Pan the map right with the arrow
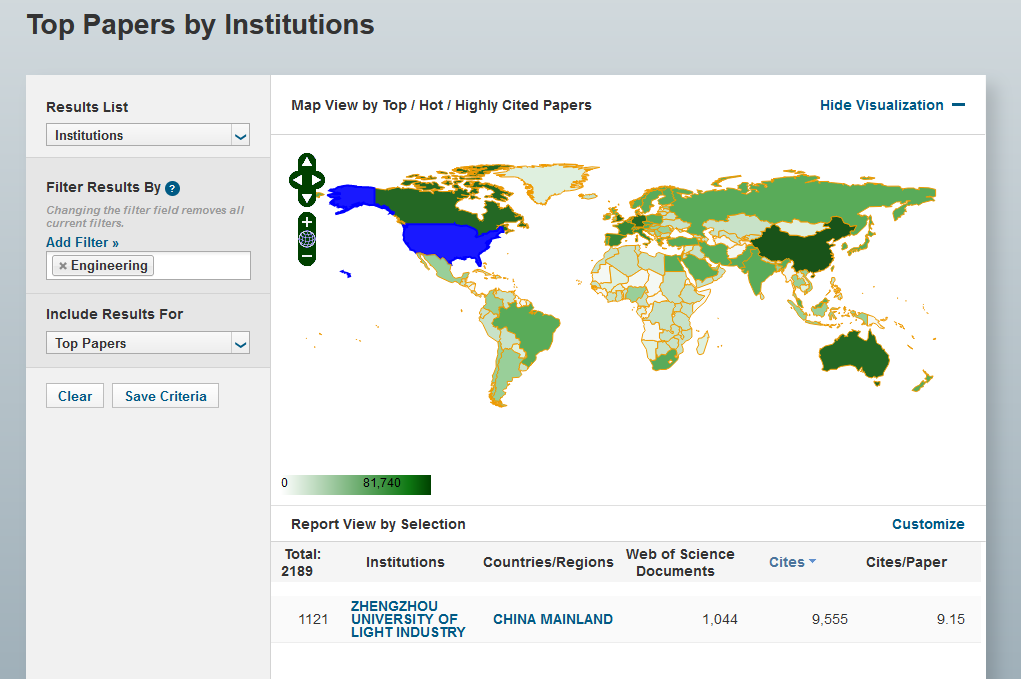 [x=319, y=180]
